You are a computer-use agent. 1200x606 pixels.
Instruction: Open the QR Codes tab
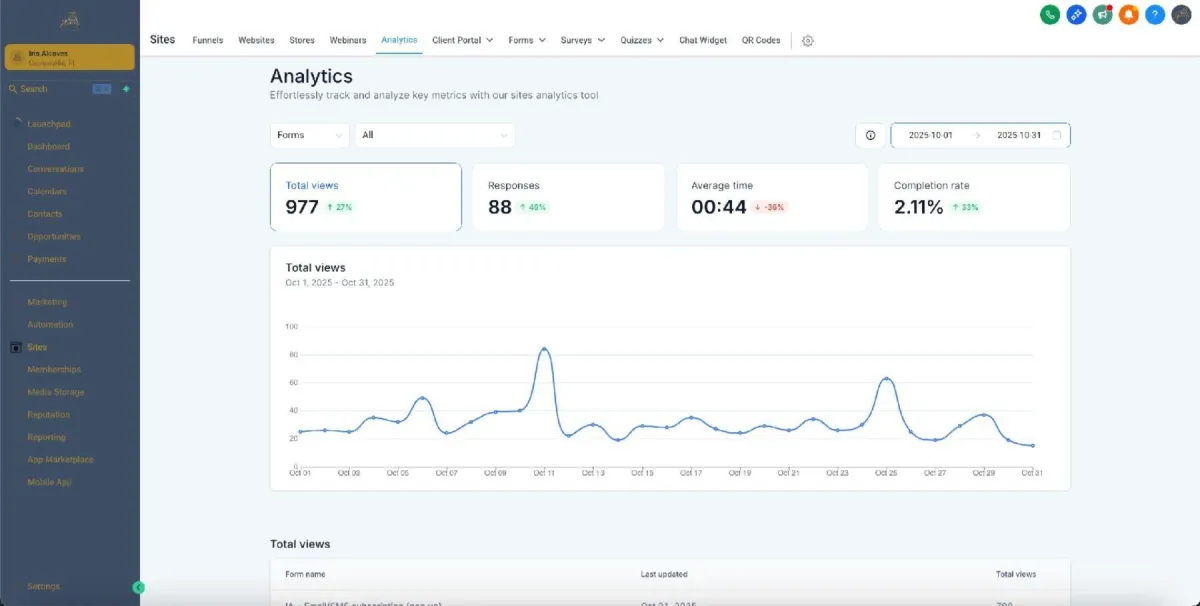coord(761,40)
